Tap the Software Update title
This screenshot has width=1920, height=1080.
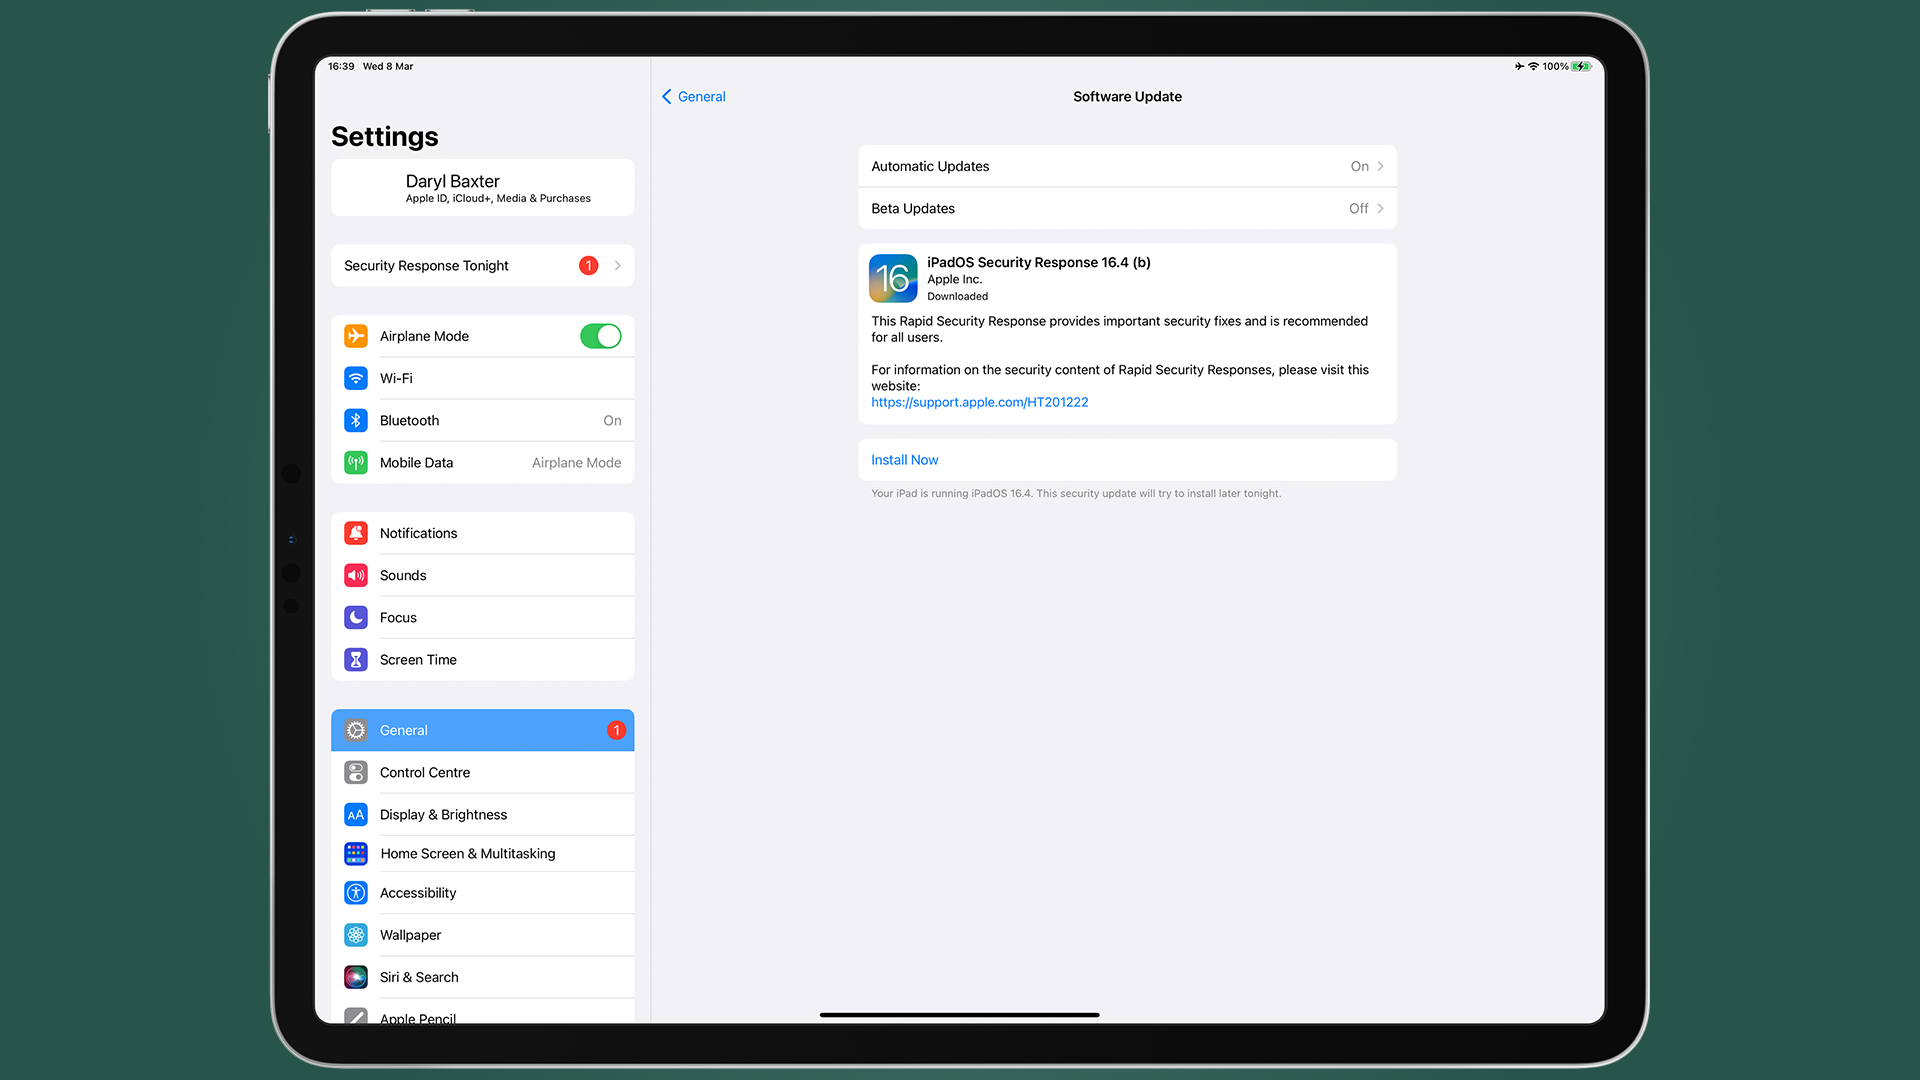pyautogui.click(x=1127, y=96)
